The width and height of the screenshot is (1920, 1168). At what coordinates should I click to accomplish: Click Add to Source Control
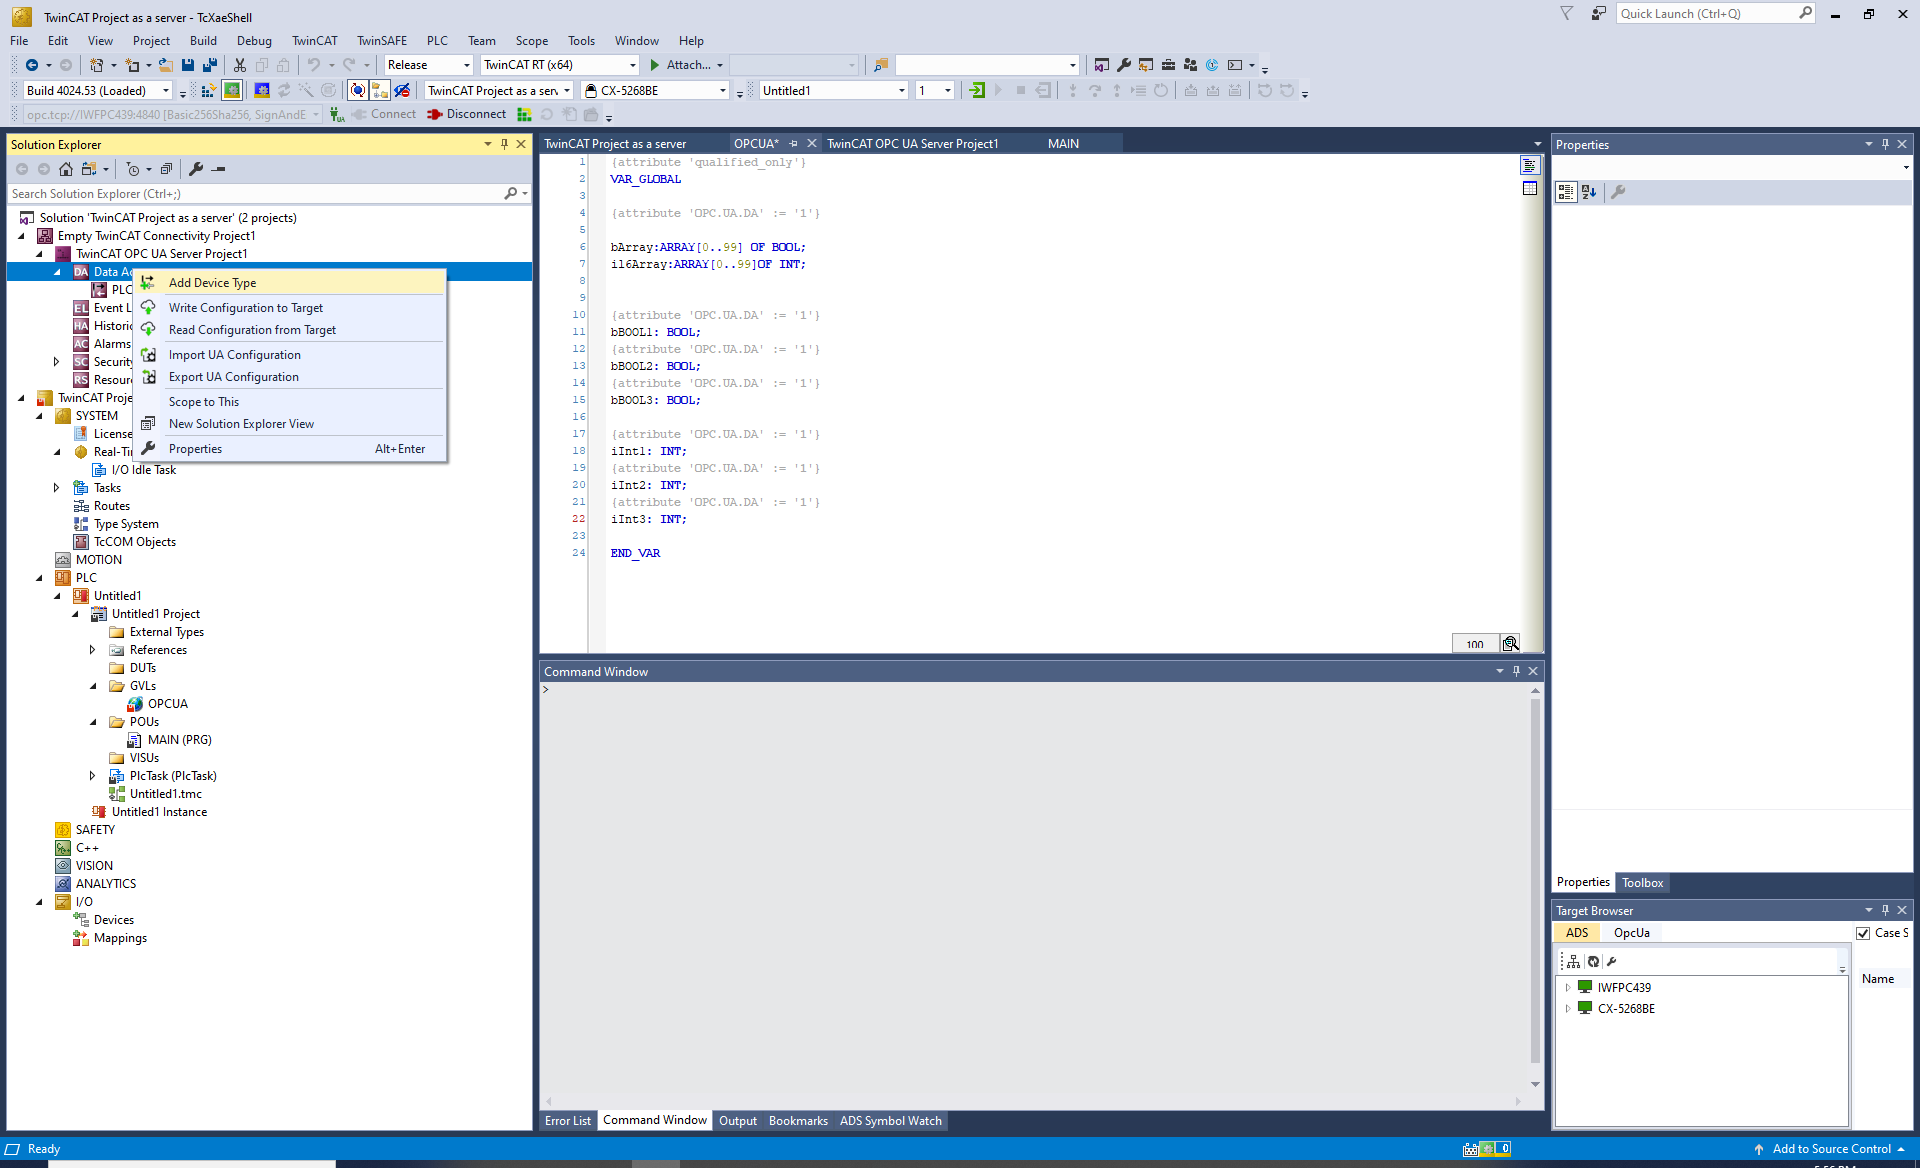tap(1830, 1149)
